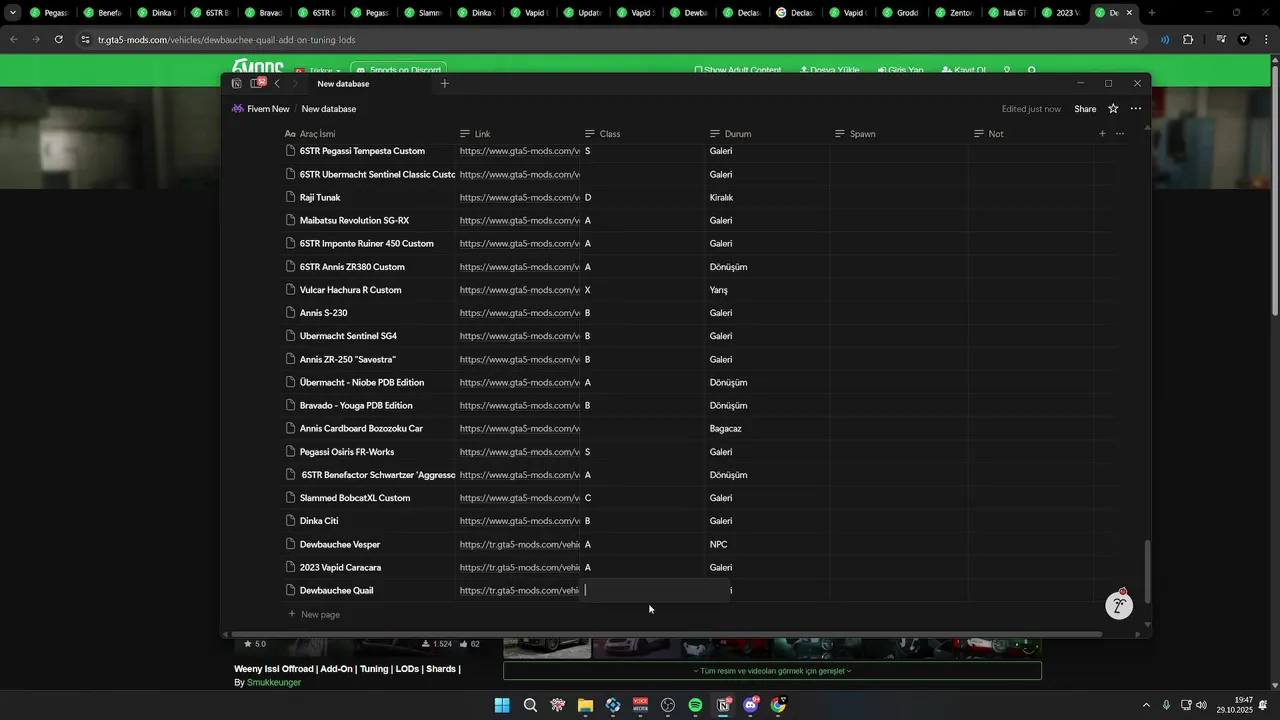Expand all images and videos on 5mods

(772, 671)
